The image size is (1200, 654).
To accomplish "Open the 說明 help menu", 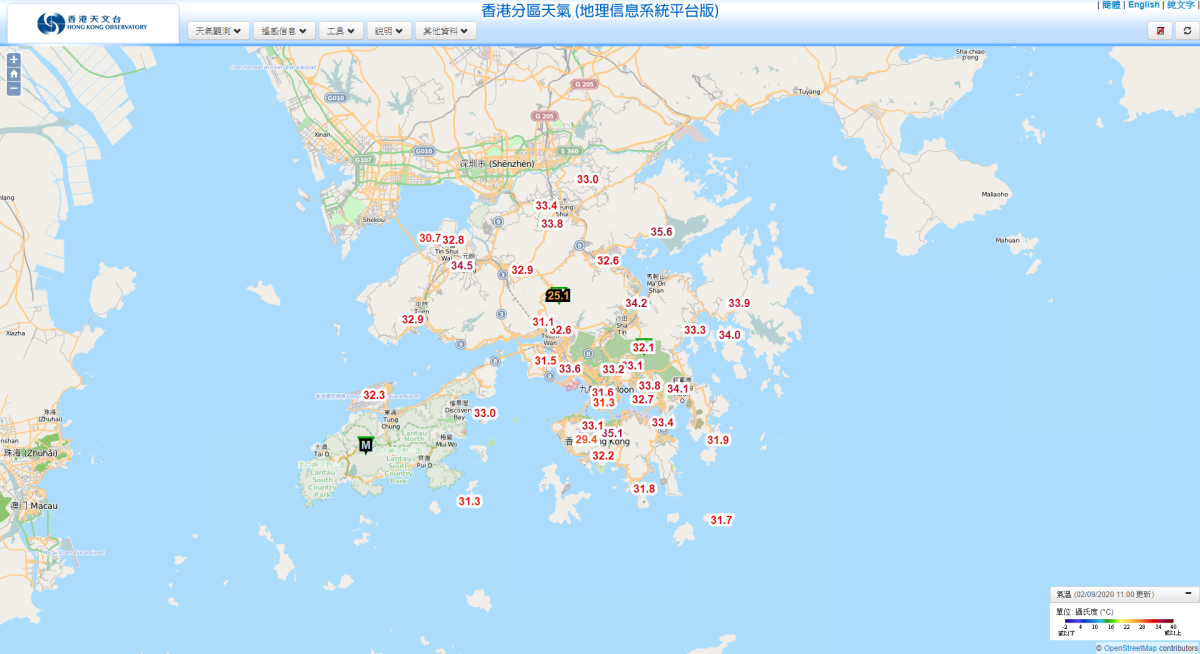I will tap(389, 31).
